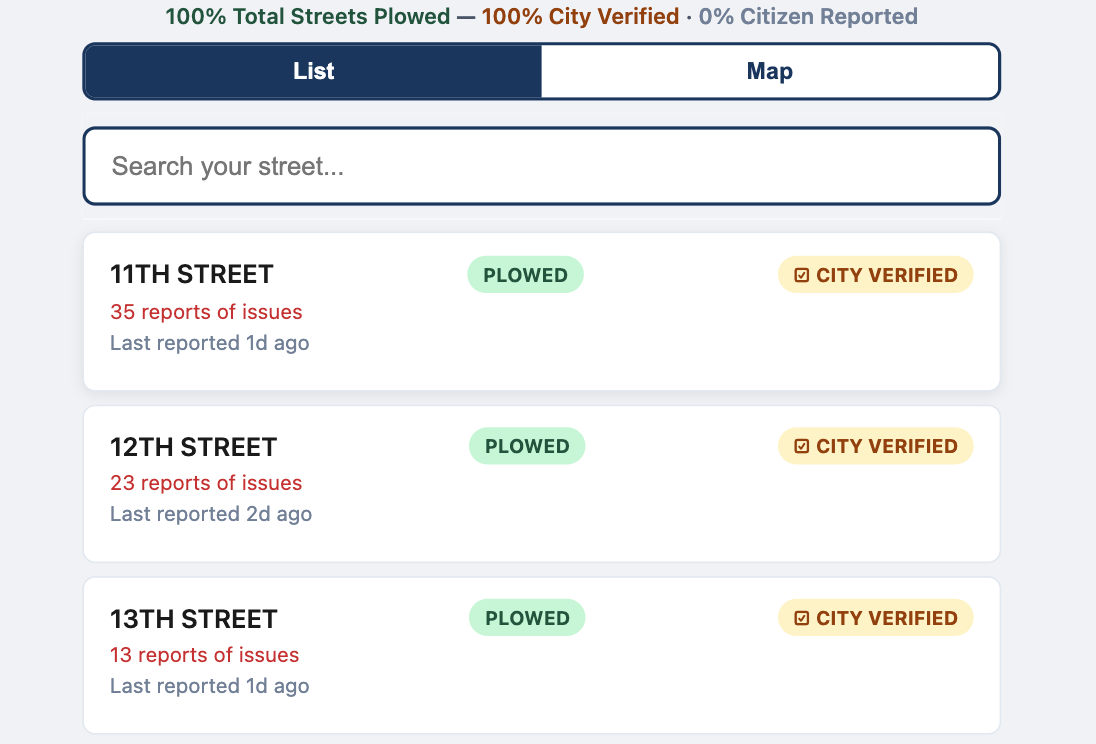Open the 35 reports of issues for 11th Street
Screen dimensions: 1096x744
206,312
